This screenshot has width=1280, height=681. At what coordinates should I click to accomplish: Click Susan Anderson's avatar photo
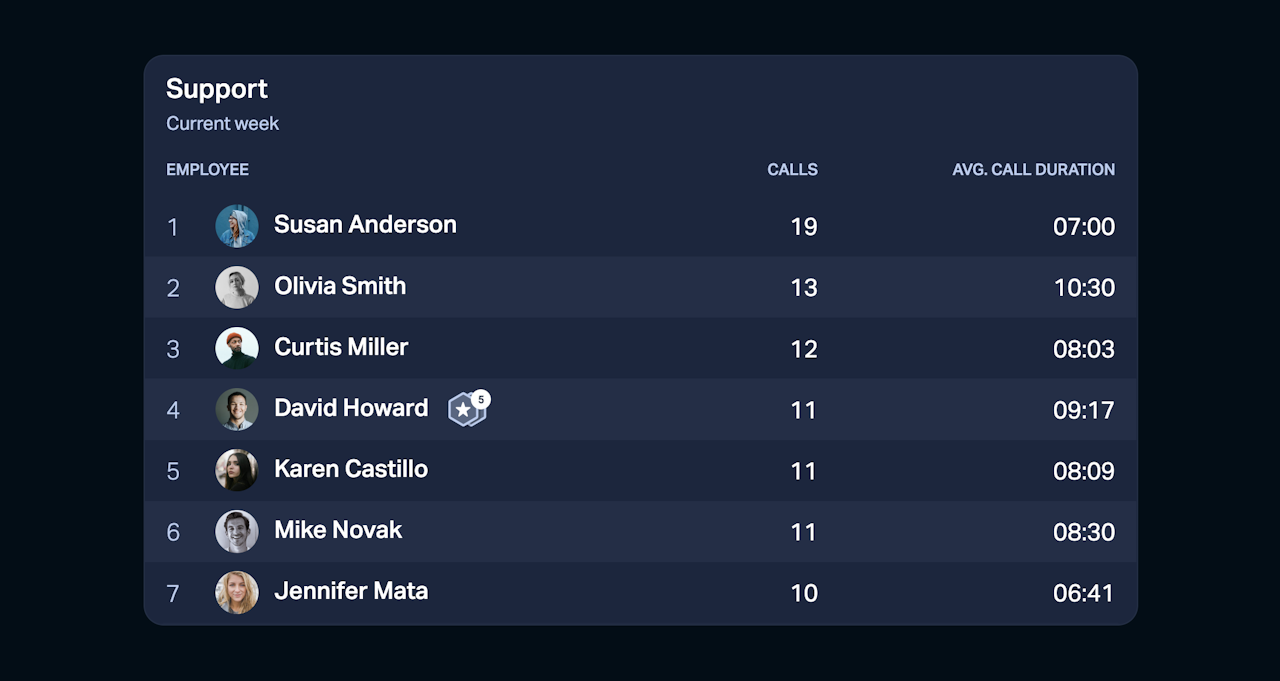click(237, 226)
